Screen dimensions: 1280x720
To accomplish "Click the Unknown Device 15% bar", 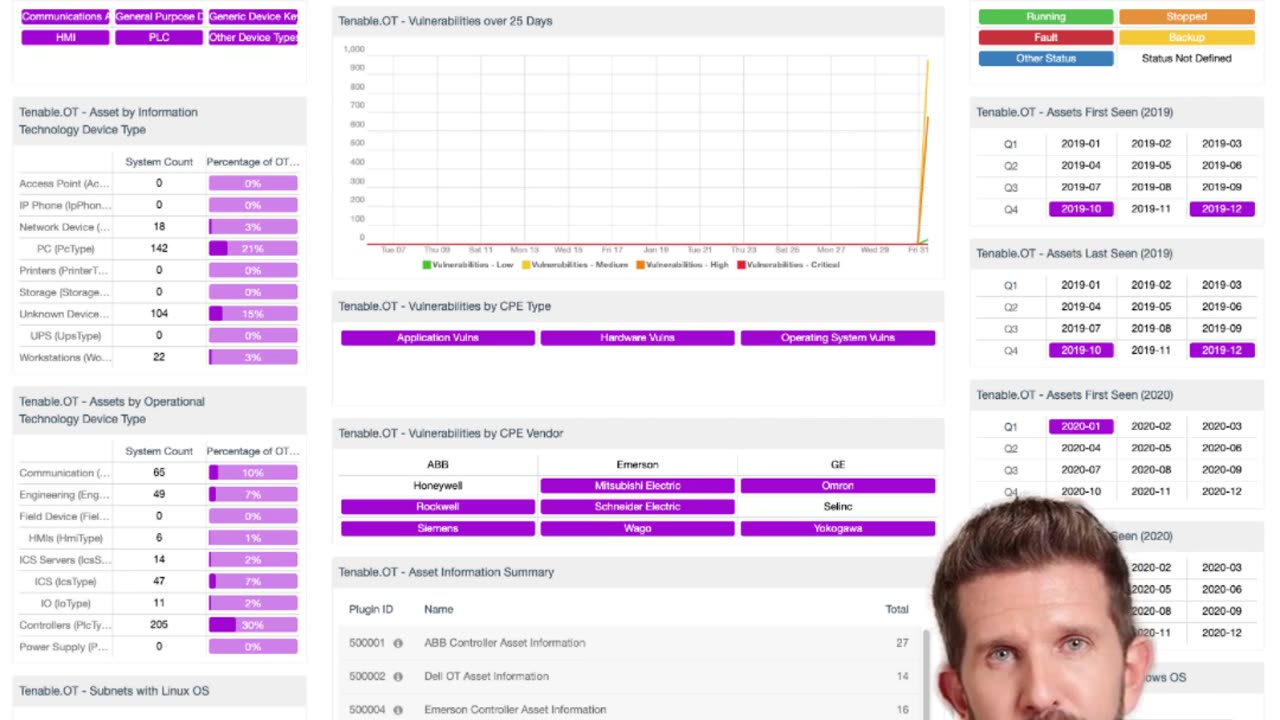I will click(253, 314).
